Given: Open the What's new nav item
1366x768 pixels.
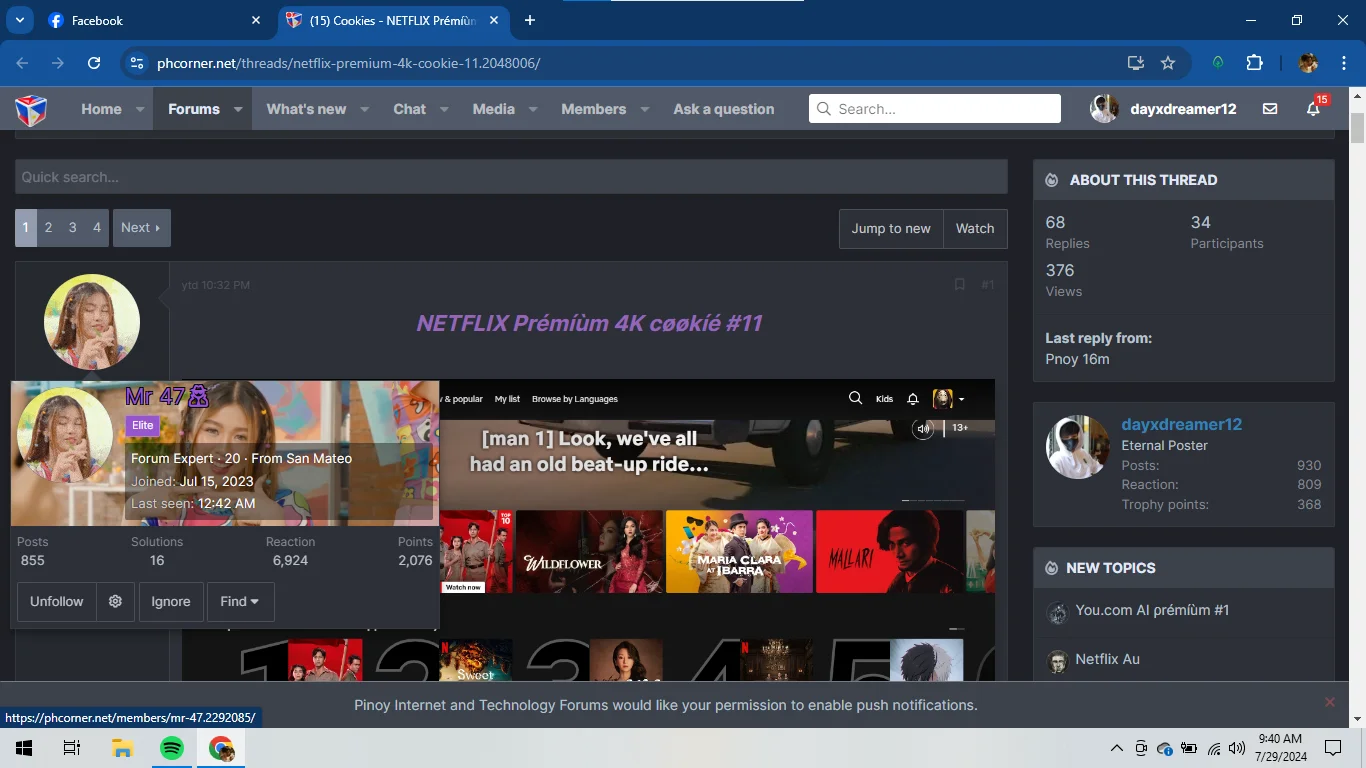Looking at the screenshot, I should (x=306, y=109).
